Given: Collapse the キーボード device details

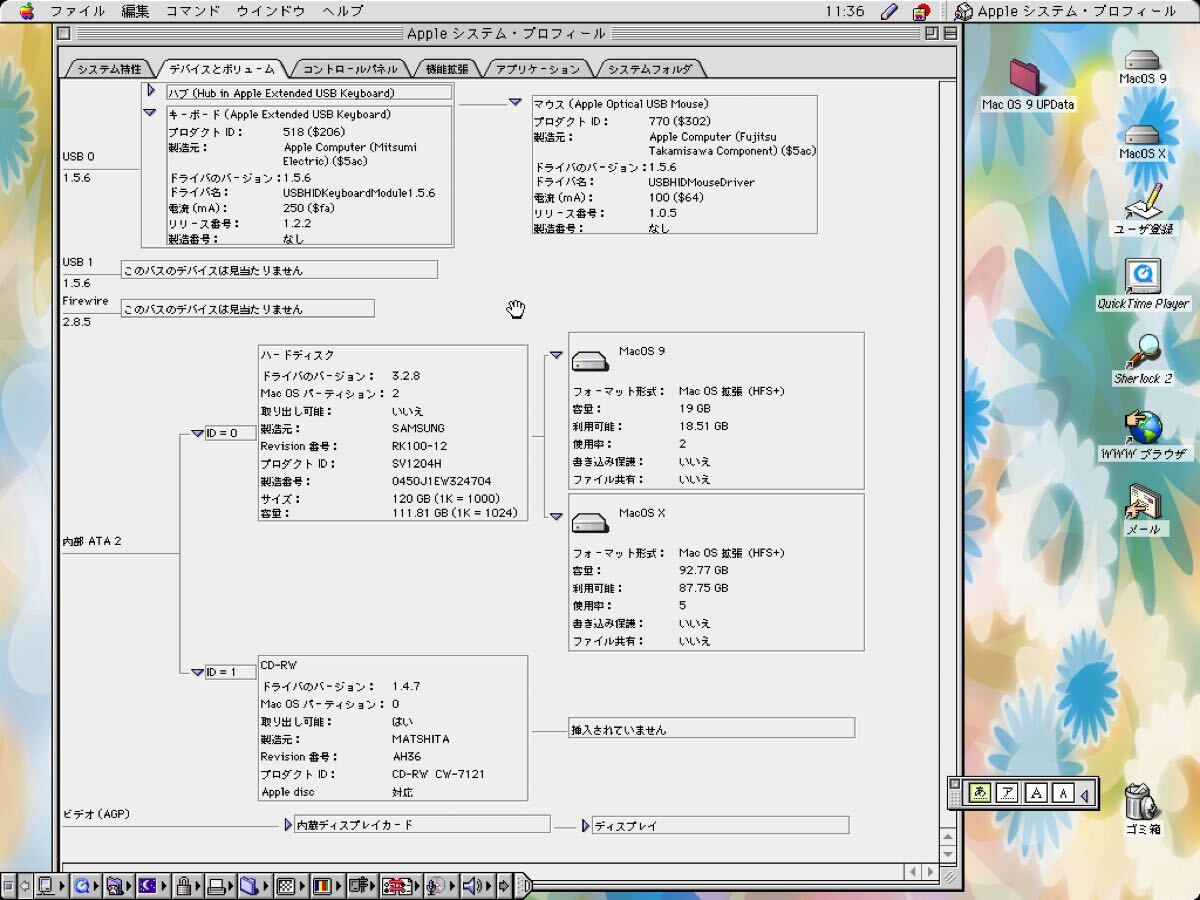Looking at the screenshot, I should tap(150, 113).
